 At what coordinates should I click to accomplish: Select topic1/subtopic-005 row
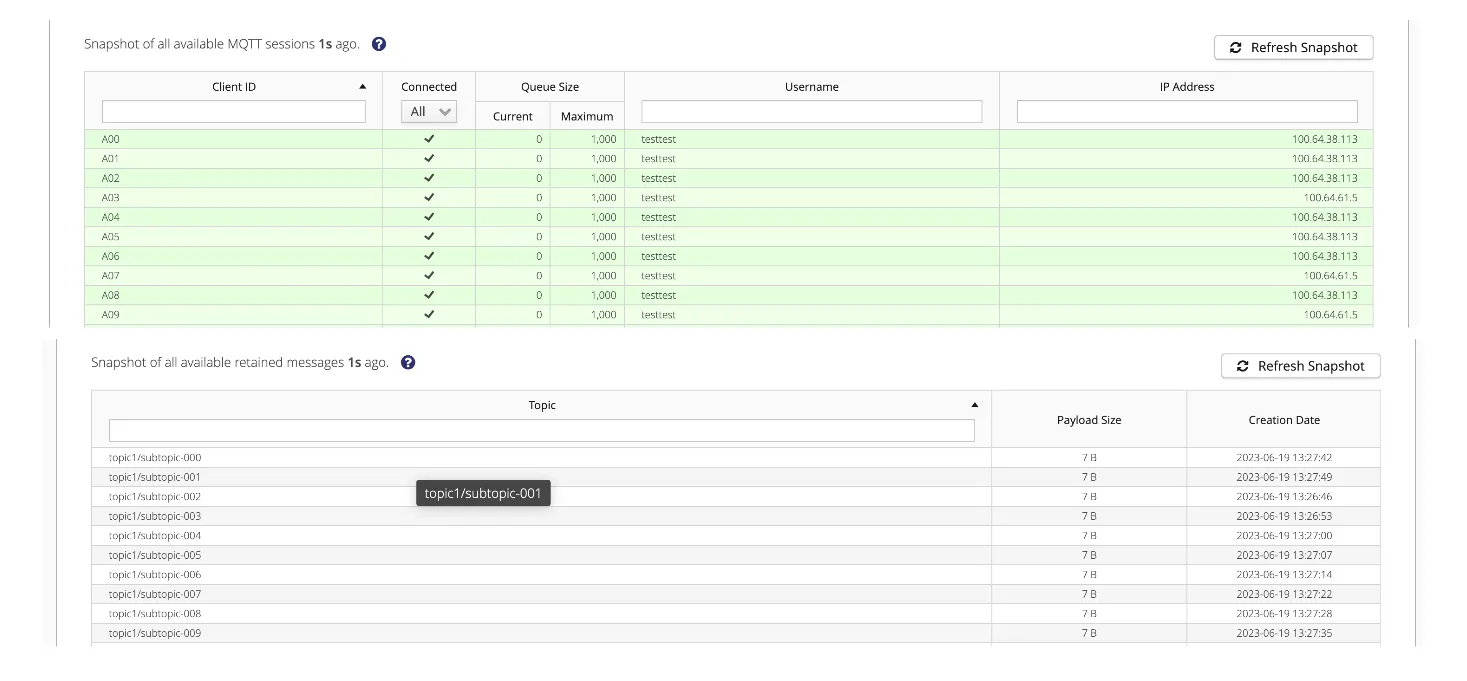coord(736,555)
